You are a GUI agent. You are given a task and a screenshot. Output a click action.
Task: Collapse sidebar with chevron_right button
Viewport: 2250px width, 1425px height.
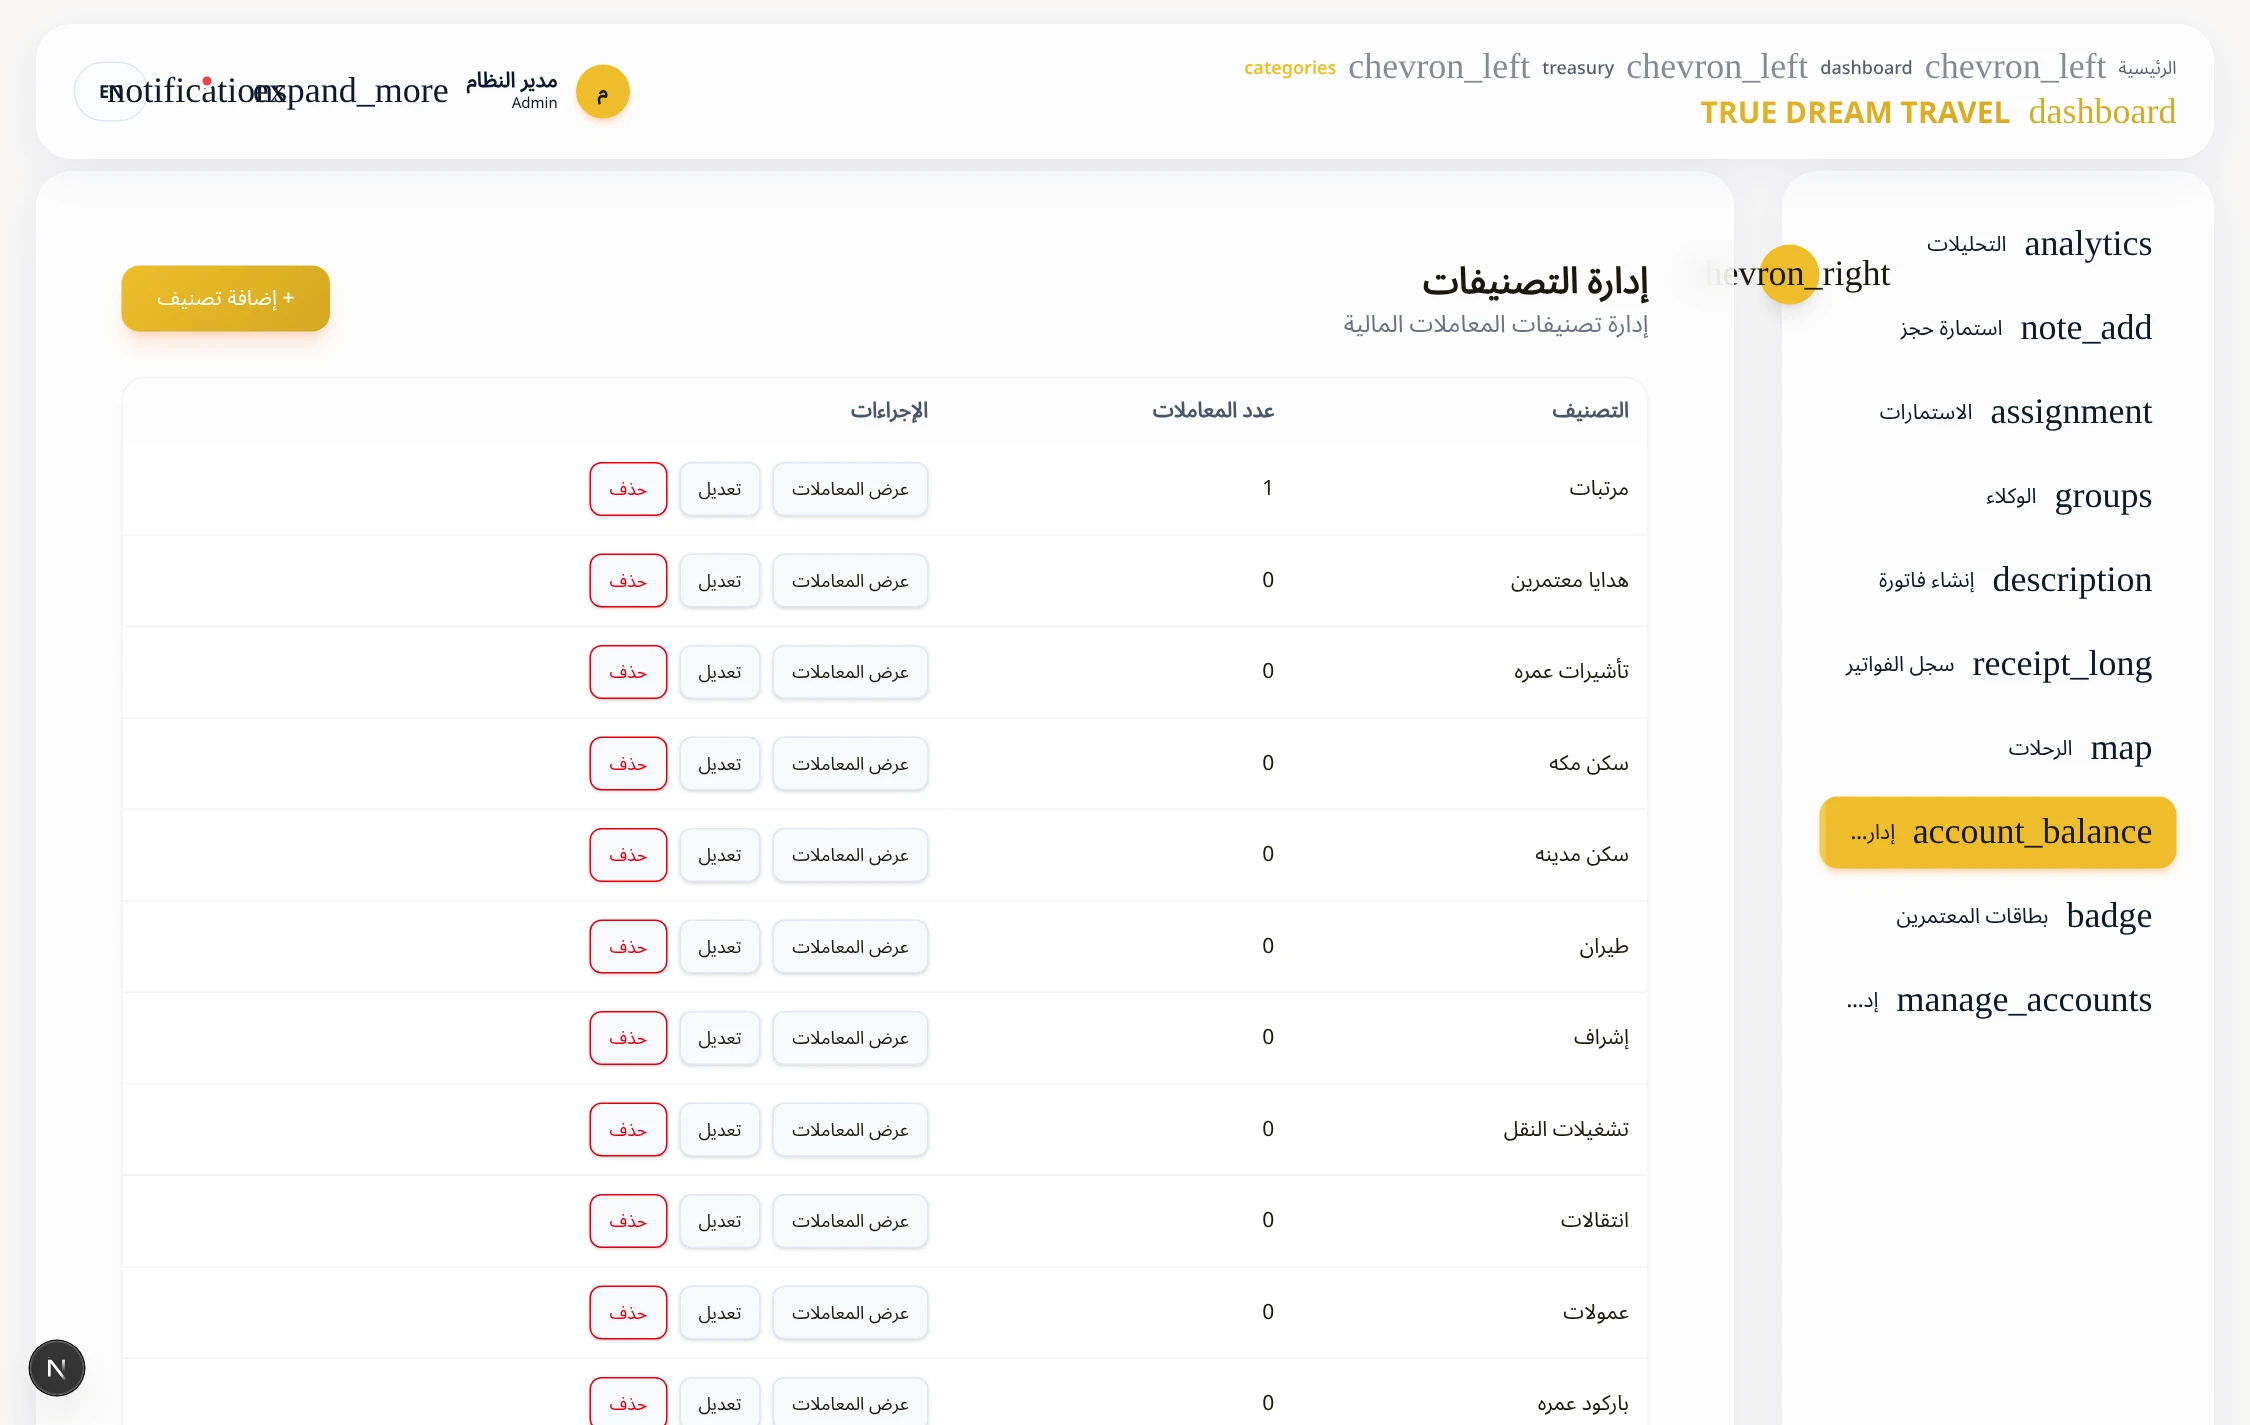pos(1788,274)
